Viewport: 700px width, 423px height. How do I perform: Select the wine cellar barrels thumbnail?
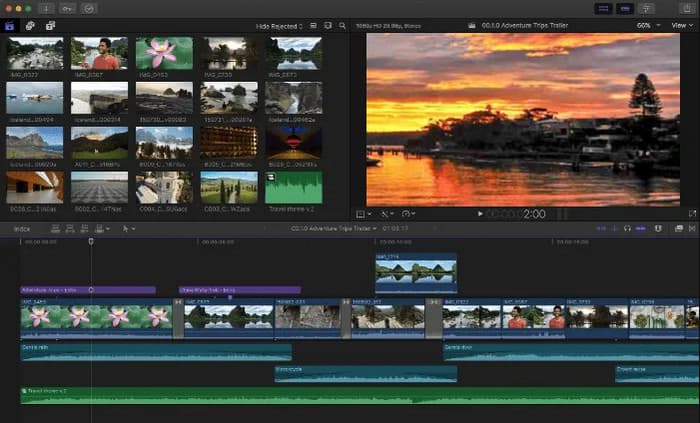click(x=229, y=143)
